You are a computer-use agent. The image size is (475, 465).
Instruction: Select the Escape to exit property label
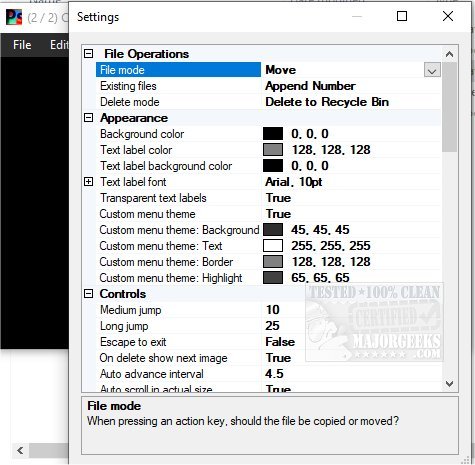[x=133, y=342]
